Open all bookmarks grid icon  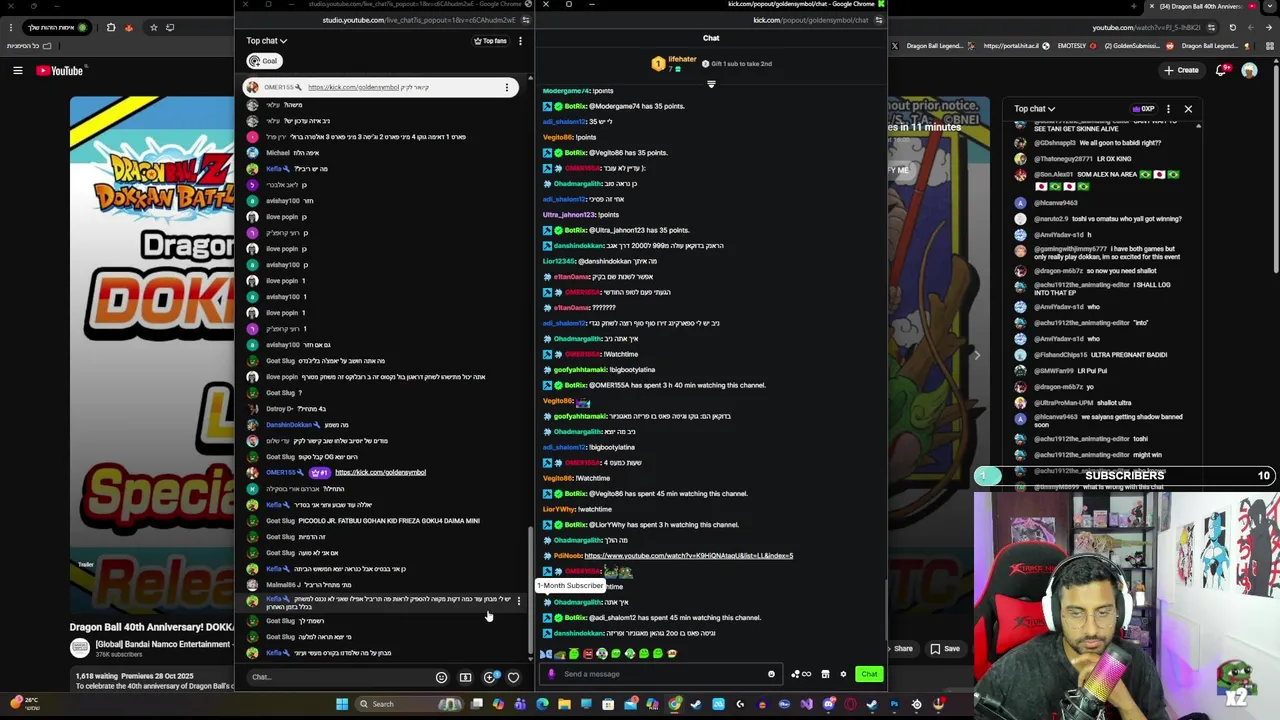[1269, 46]
